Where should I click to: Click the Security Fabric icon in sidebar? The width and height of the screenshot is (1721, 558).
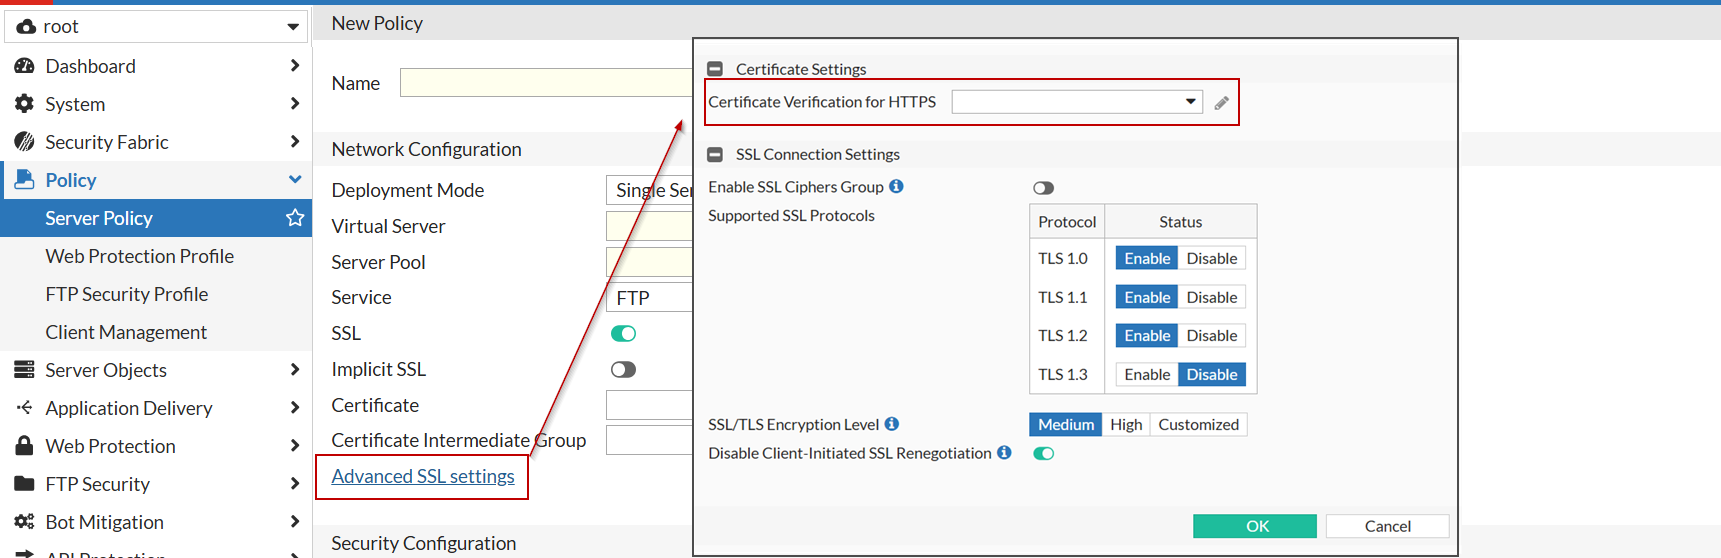[24, 142]
